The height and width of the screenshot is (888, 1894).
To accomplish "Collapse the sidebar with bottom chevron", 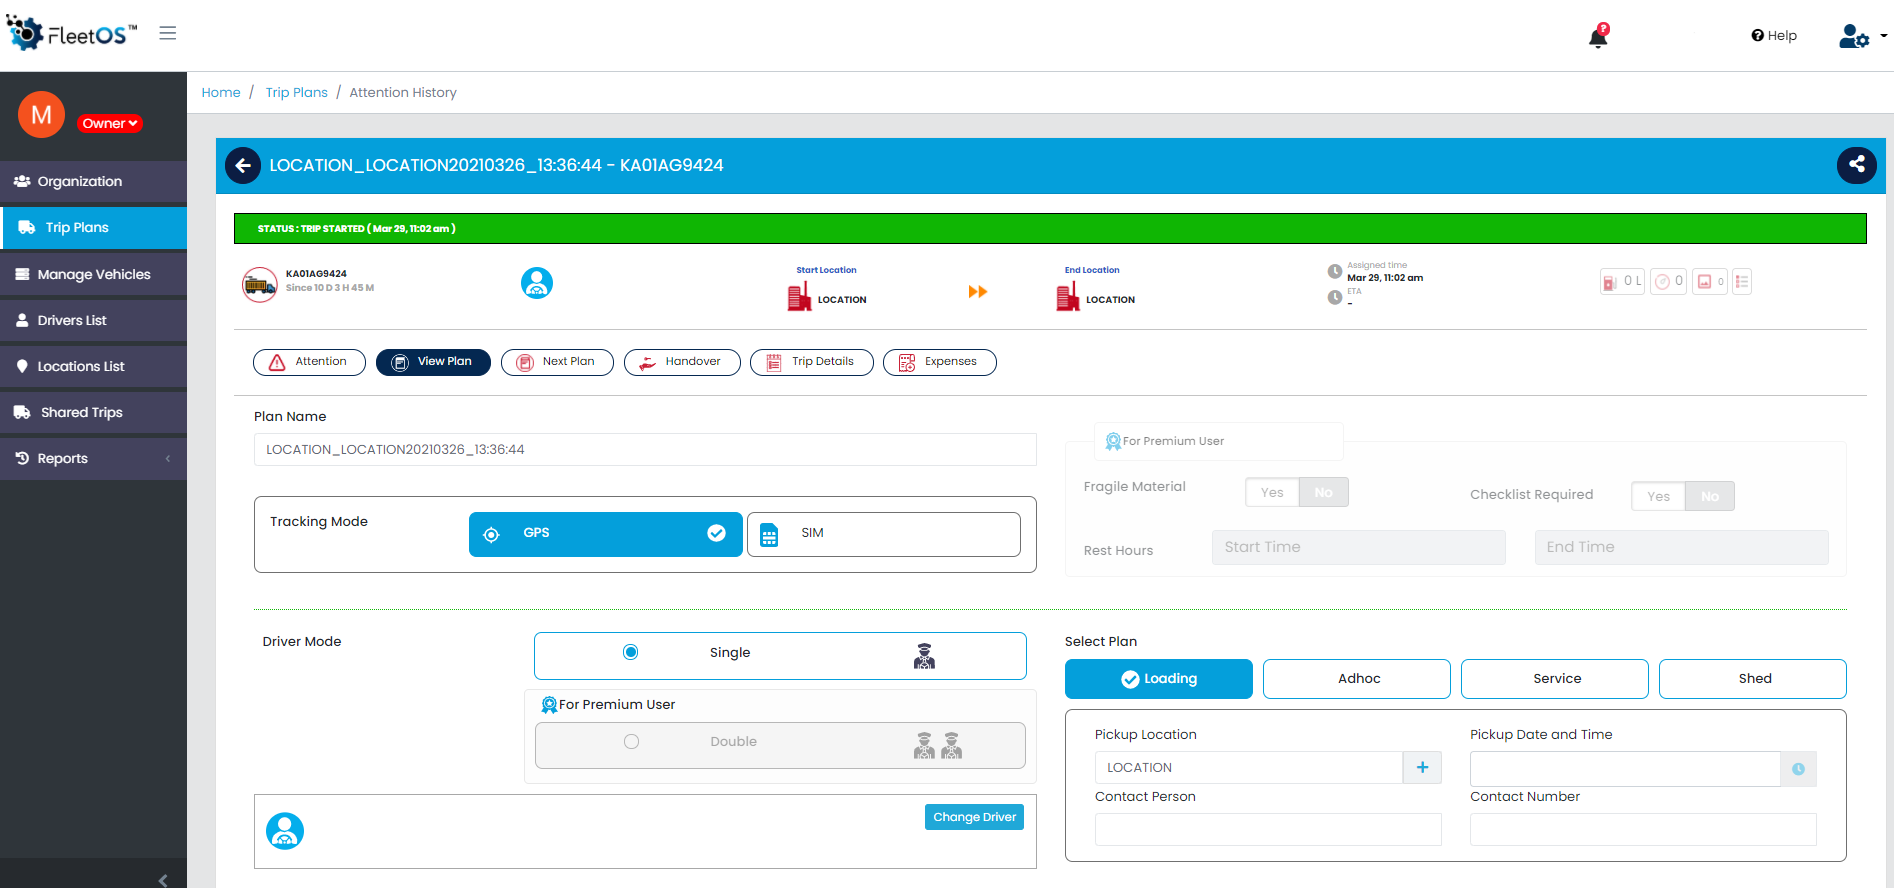I will [163, 880].
